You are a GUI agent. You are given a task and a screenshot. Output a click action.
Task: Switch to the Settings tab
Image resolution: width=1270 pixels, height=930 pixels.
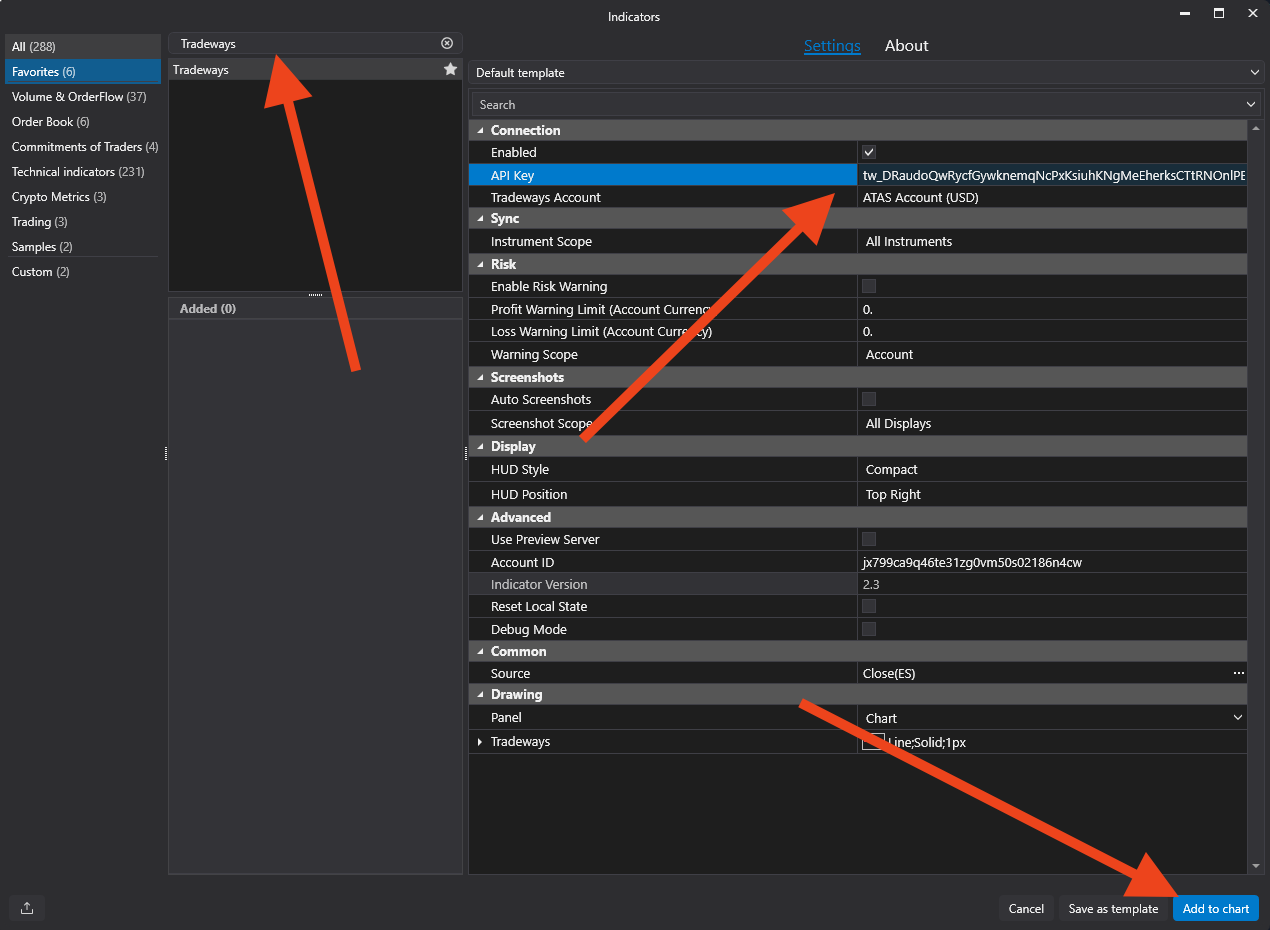pos(832,46)
